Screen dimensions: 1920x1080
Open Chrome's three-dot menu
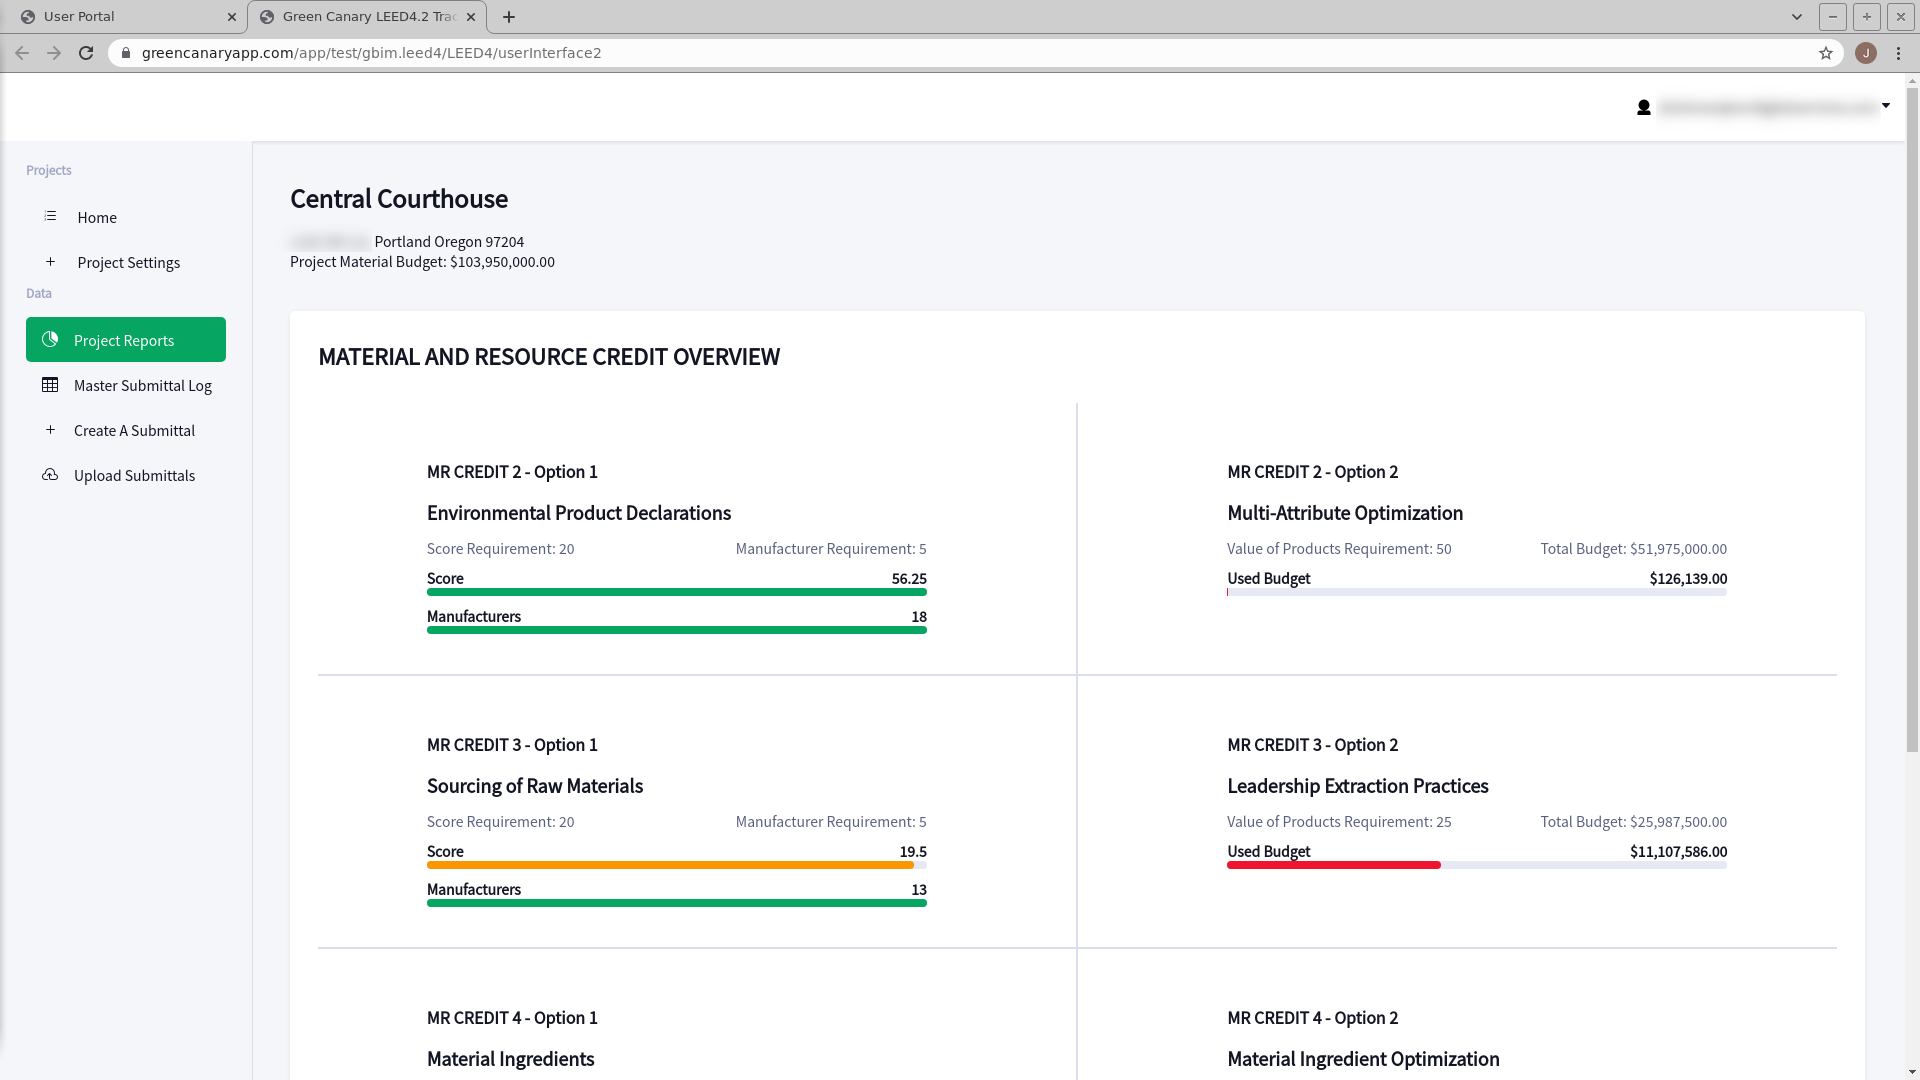pyautogui.click(x=1898, y=53)
